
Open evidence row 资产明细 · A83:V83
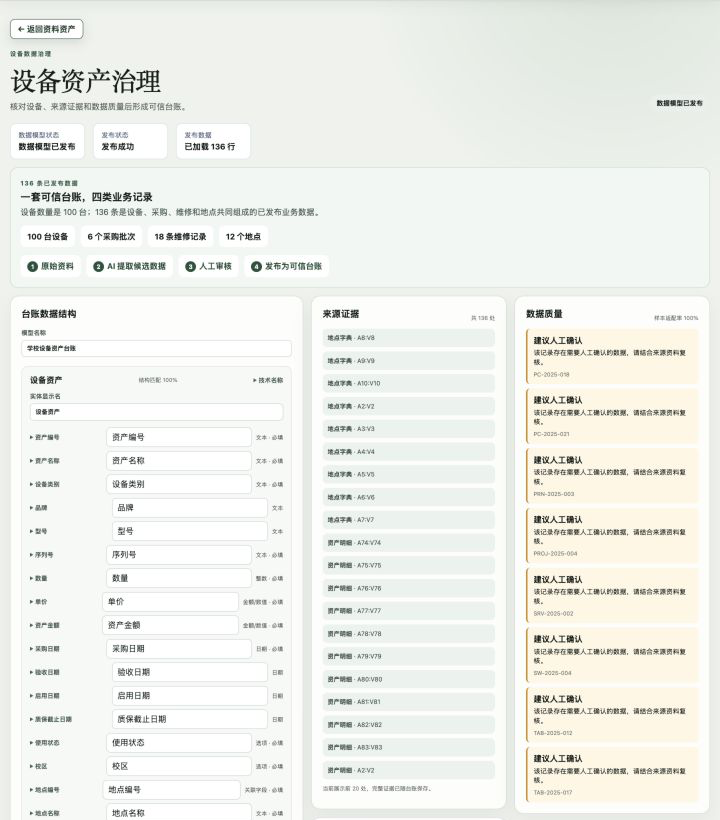click(408, 747)
